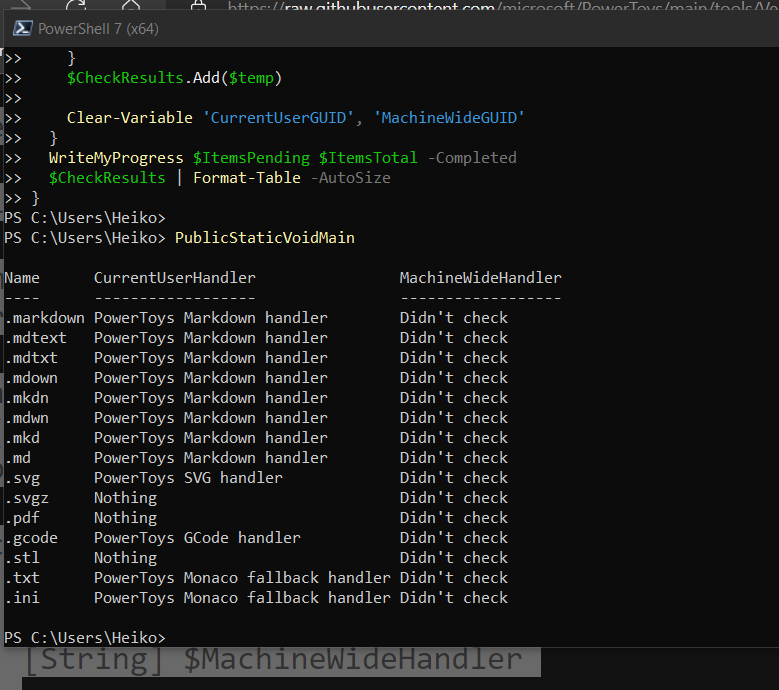Click the browser URL behind PowerShell window

pyautogui.click(x=503, y=6)
